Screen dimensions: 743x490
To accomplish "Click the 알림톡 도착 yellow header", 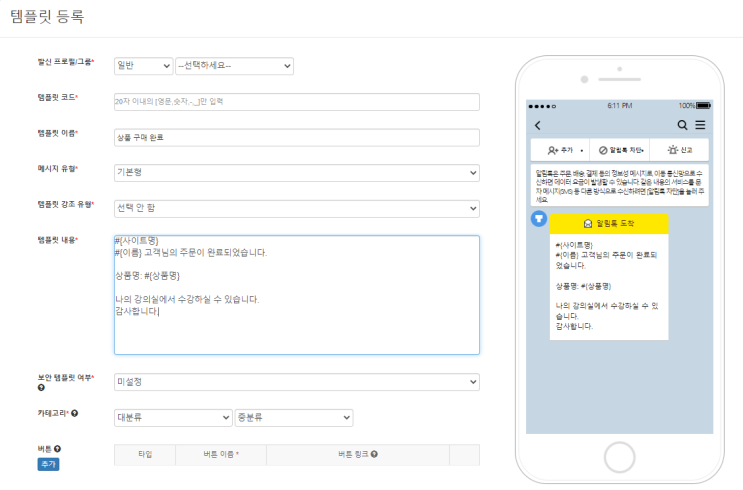I will pyautogui.click(x=609, y=224).
